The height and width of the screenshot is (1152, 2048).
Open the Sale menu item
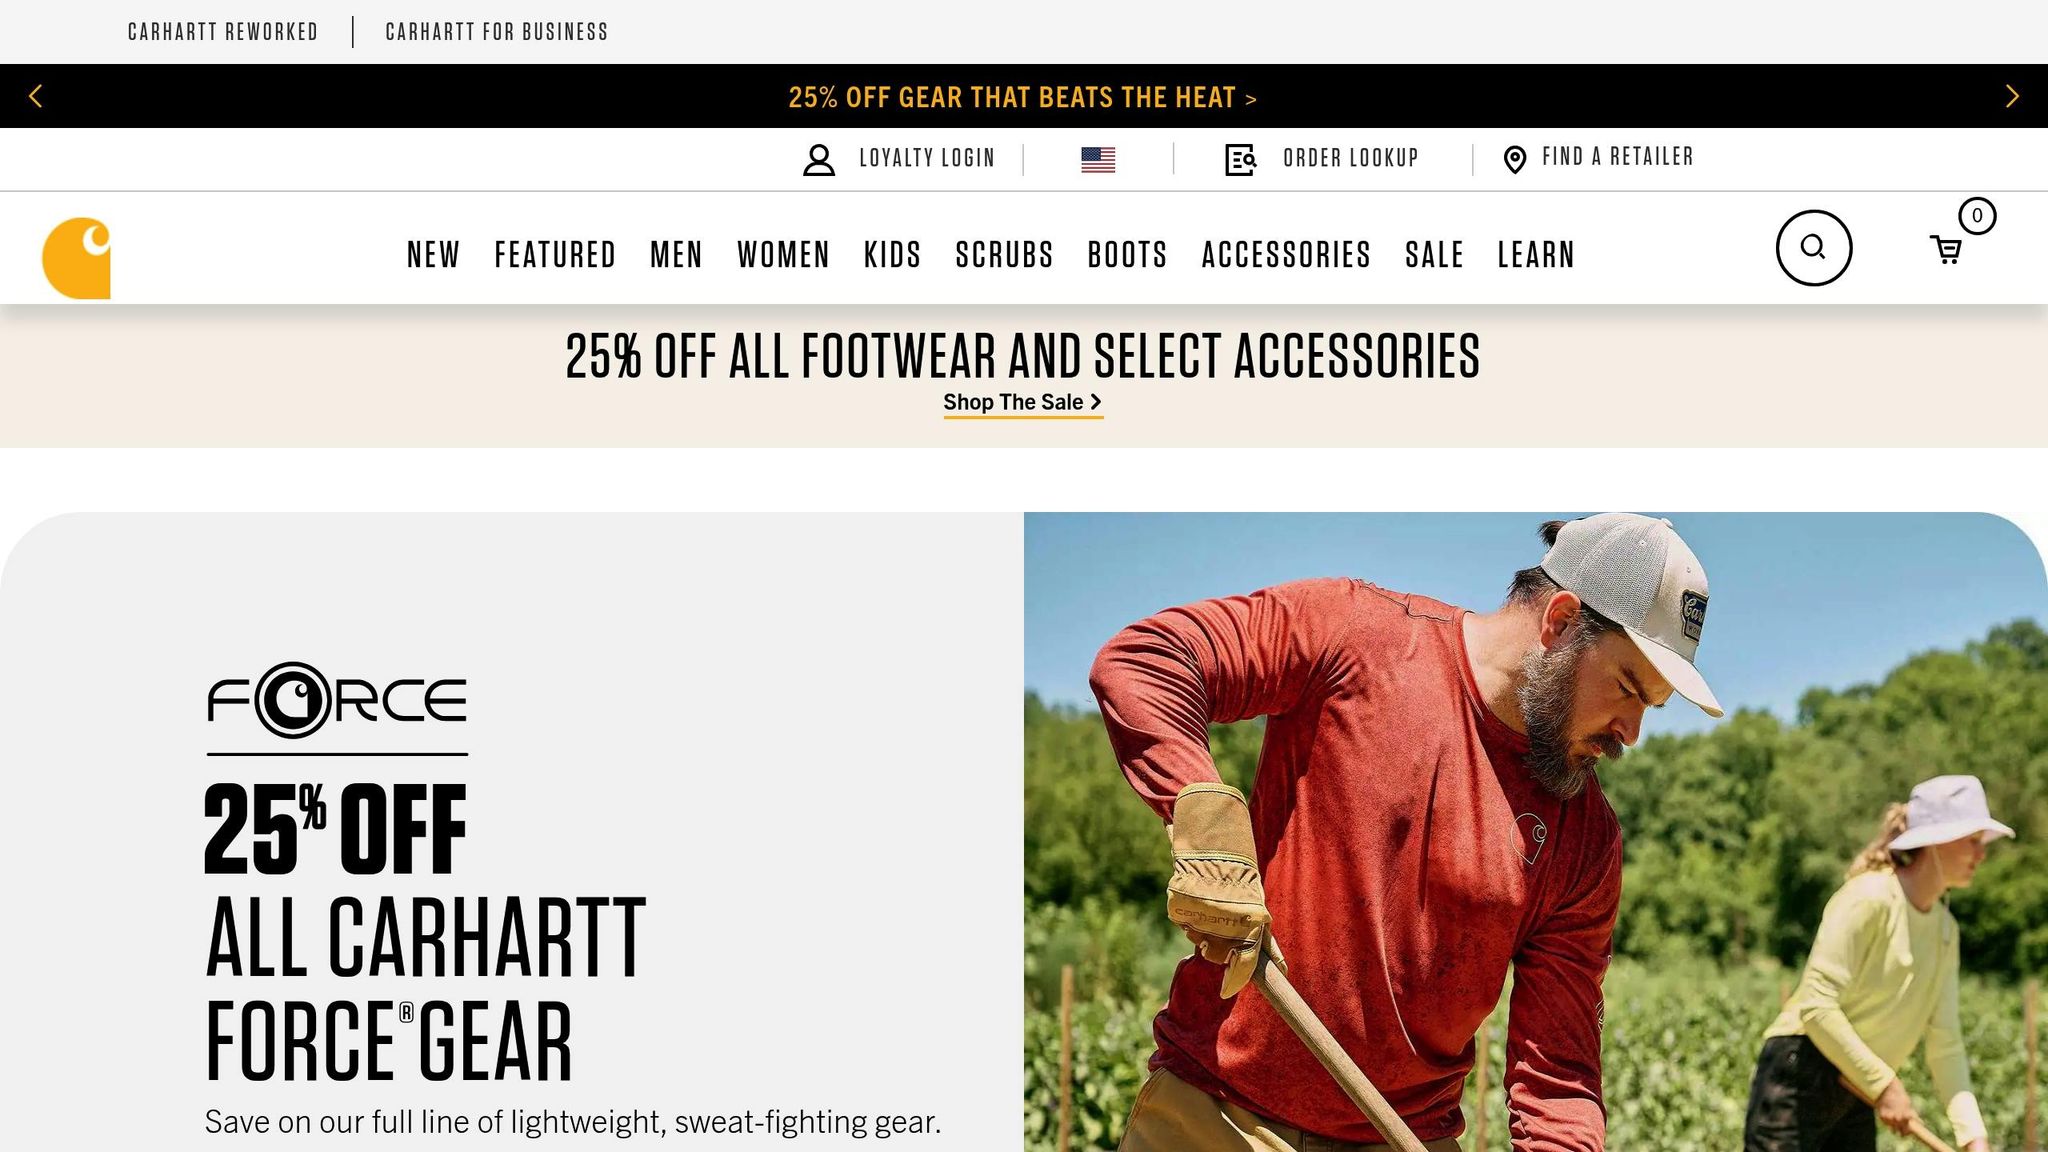[1434, 255]
